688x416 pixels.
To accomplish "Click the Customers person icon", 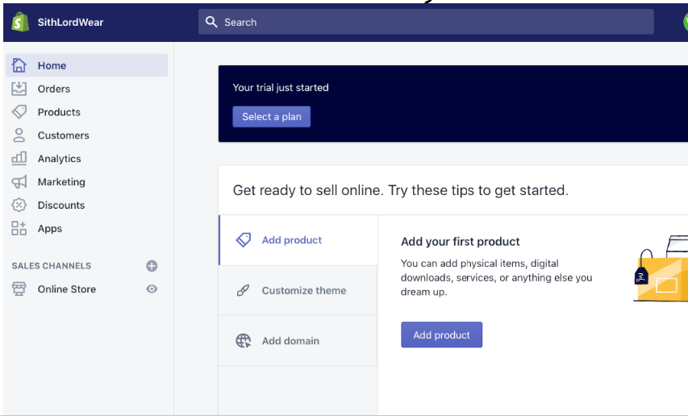I will click(19, 135).
